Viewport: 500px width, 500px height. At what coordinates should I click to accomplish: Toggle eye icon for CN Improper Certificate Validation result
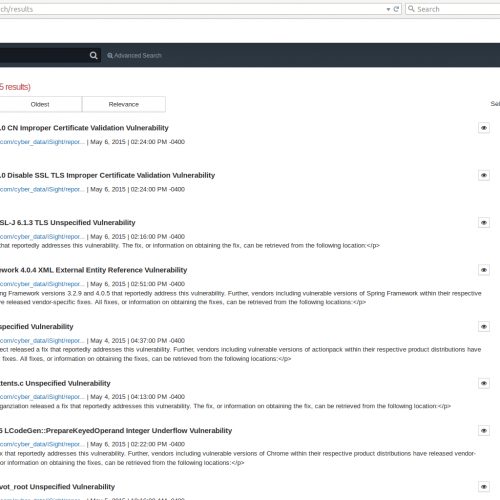click(x=484, y=128)
